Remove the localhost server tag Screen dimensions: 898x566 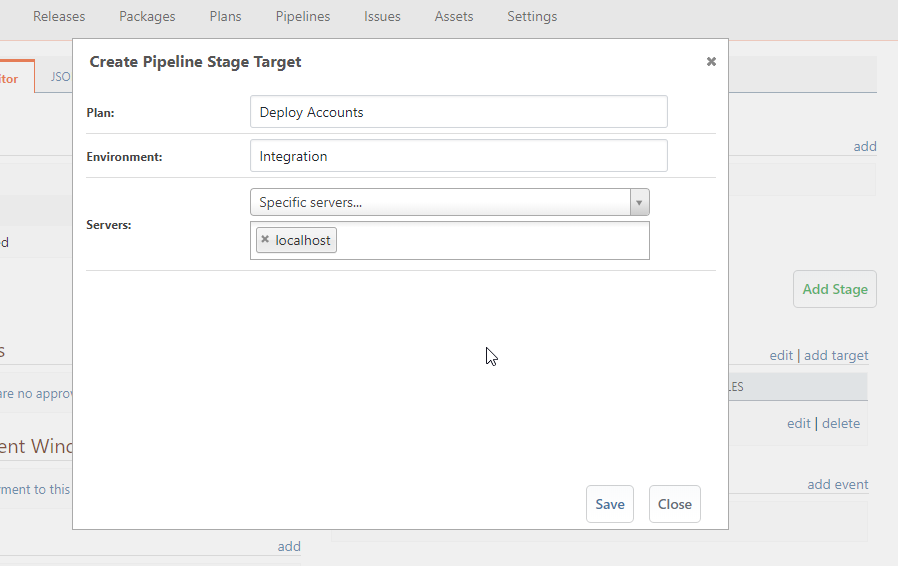pos(265,240)
